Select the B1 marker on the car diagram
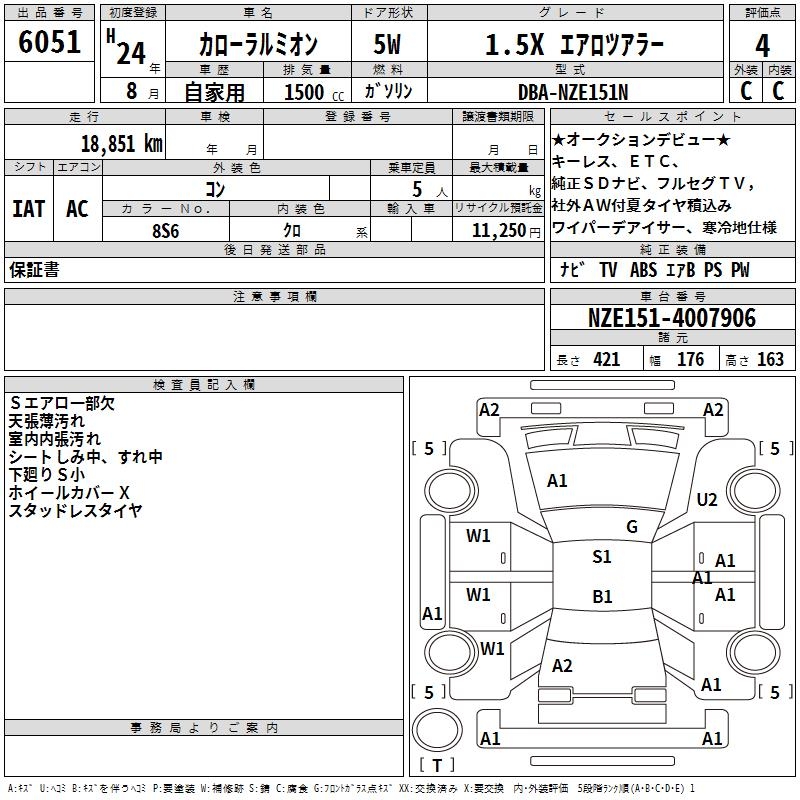This screenshot has height=800, width=800. click(x=601, y=597)
